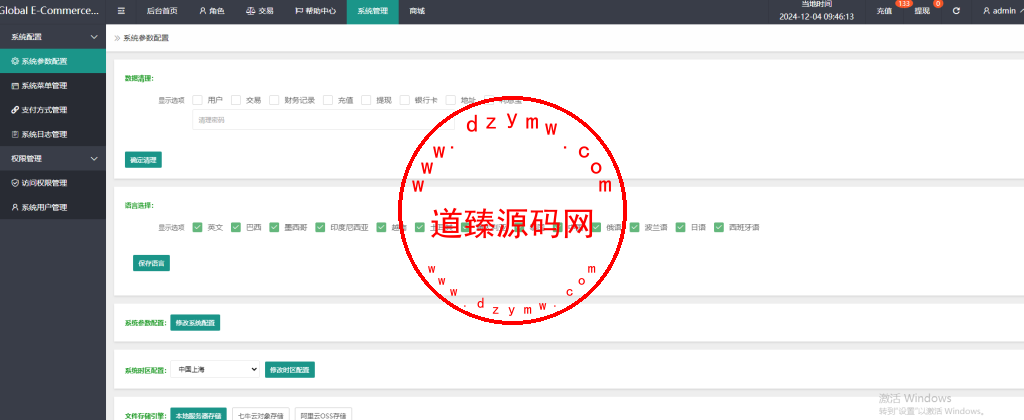This screenshot has height=420, width=1024.
Task: Click the 帮助中心 flag icon in the top nav
Action: [299, 11]
